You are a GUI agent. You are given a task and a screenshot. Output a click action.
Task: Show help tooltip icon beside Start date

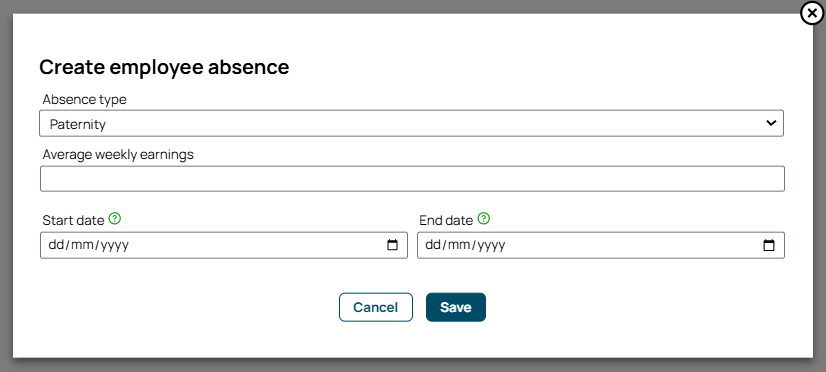point(114,219)
